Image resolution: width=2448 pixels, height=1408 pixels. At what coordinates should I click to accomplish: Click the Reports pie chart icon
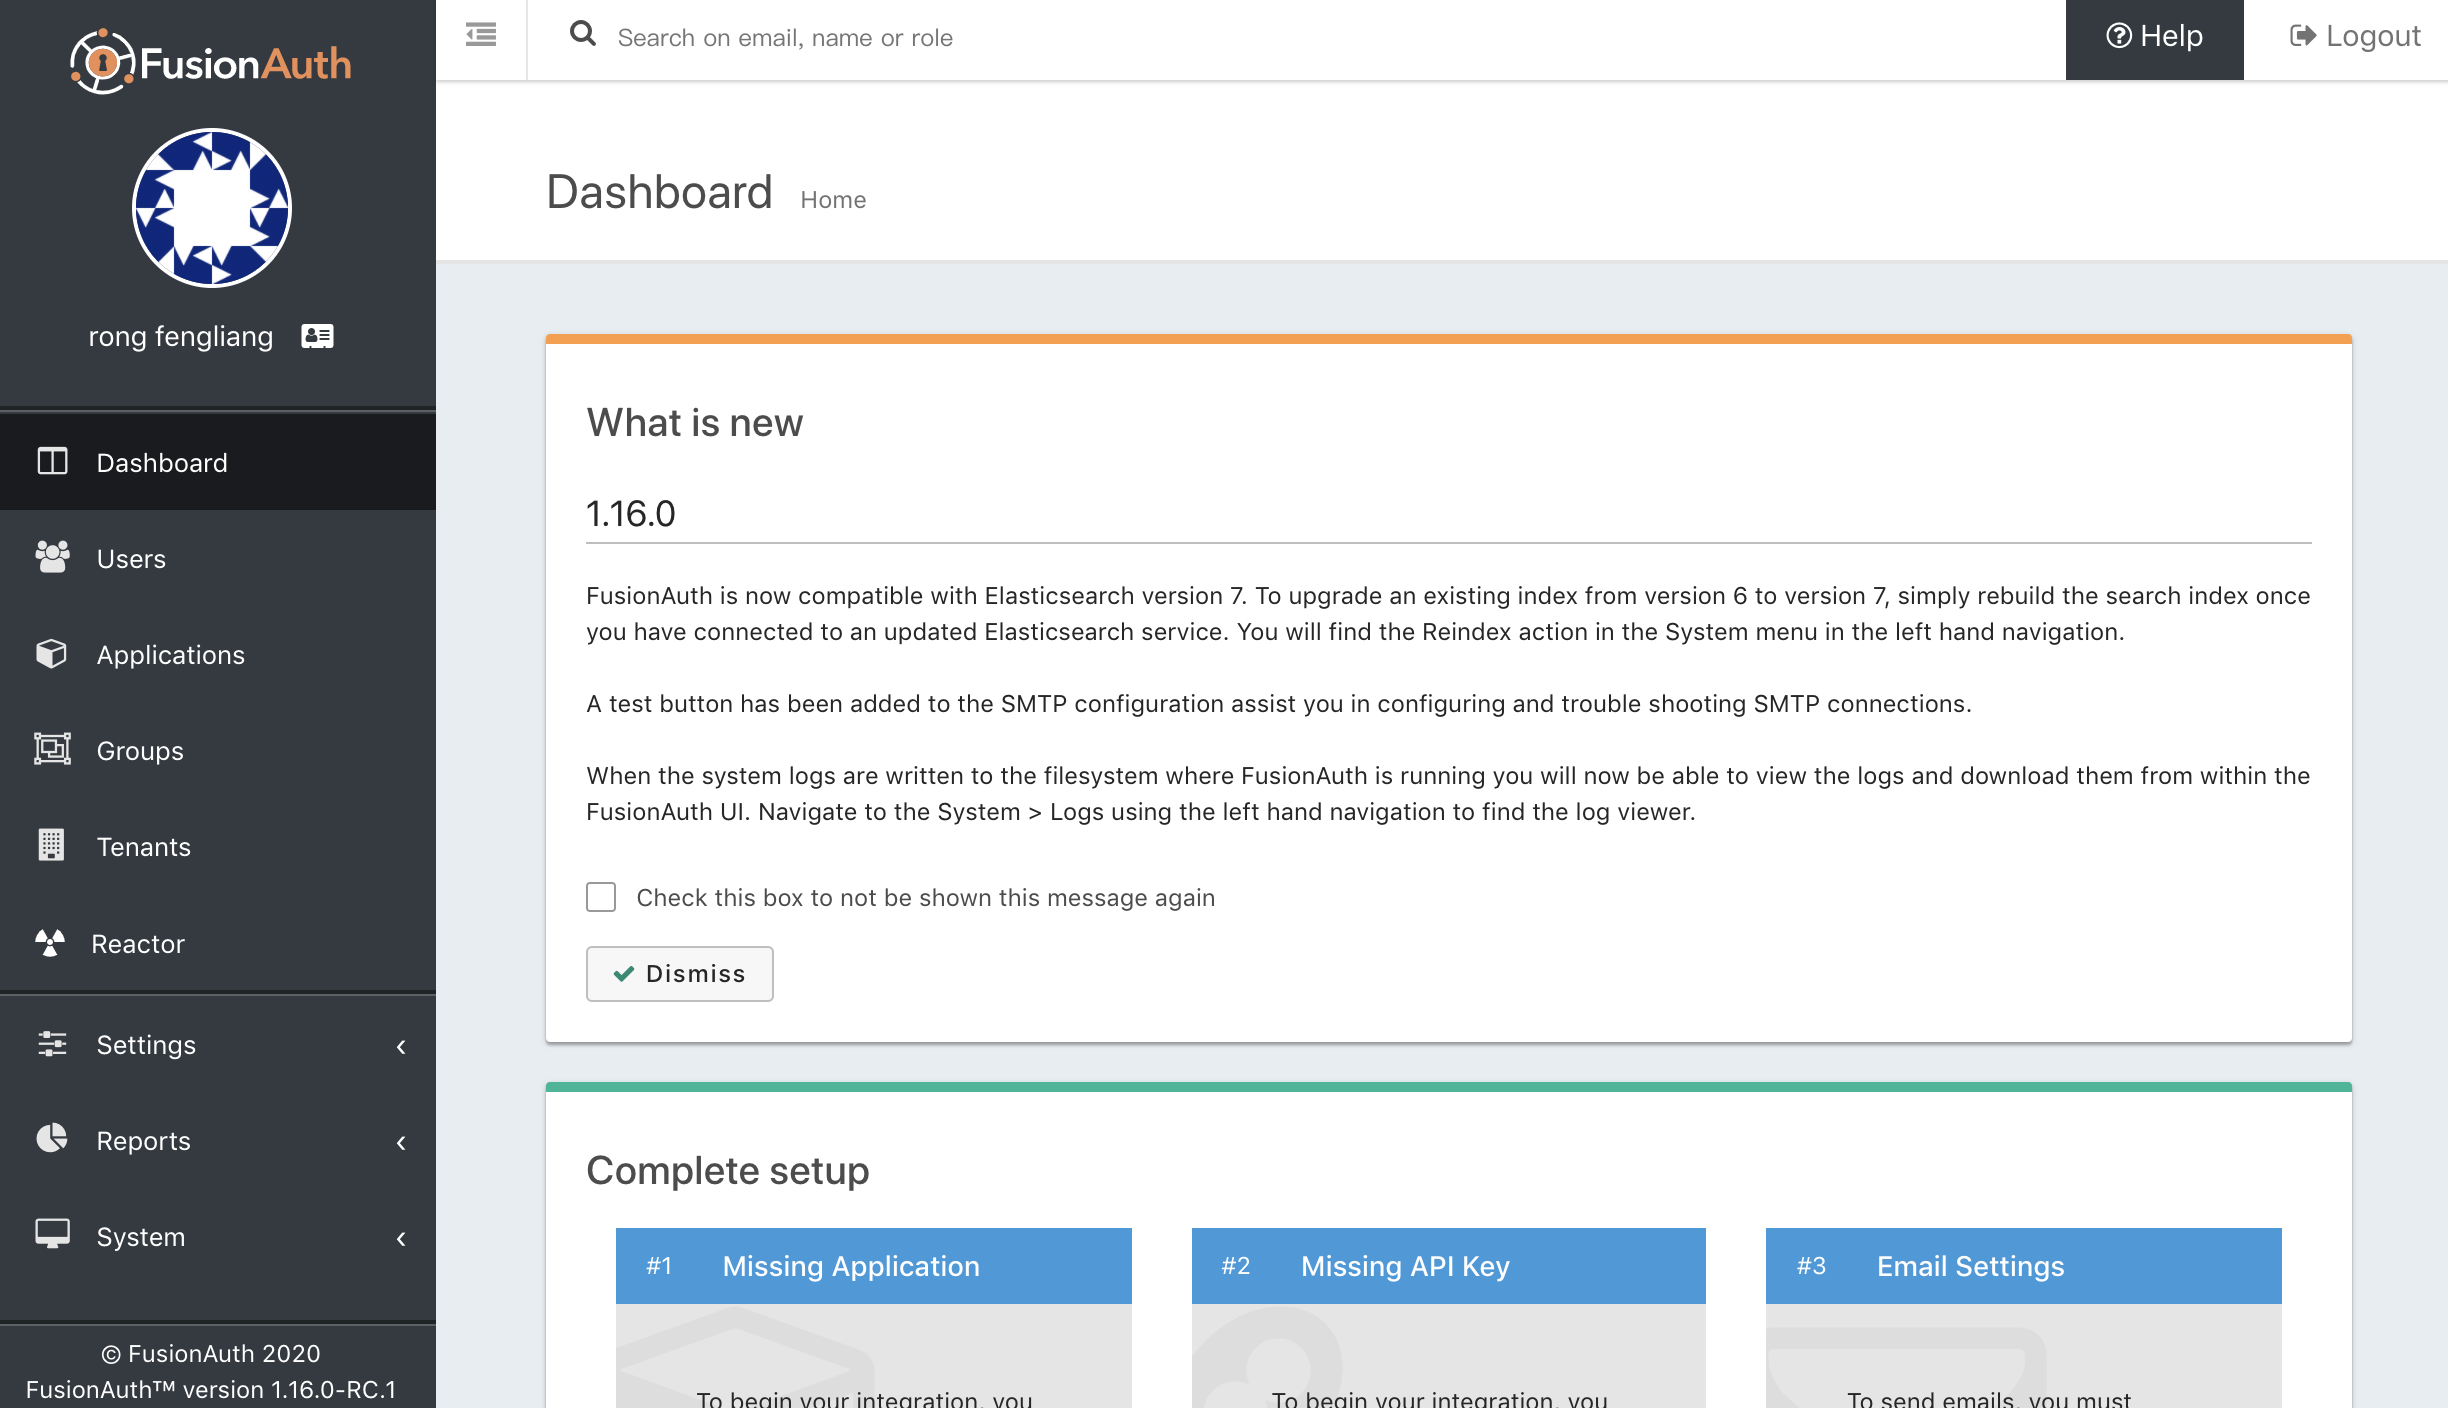point(52,1138)
